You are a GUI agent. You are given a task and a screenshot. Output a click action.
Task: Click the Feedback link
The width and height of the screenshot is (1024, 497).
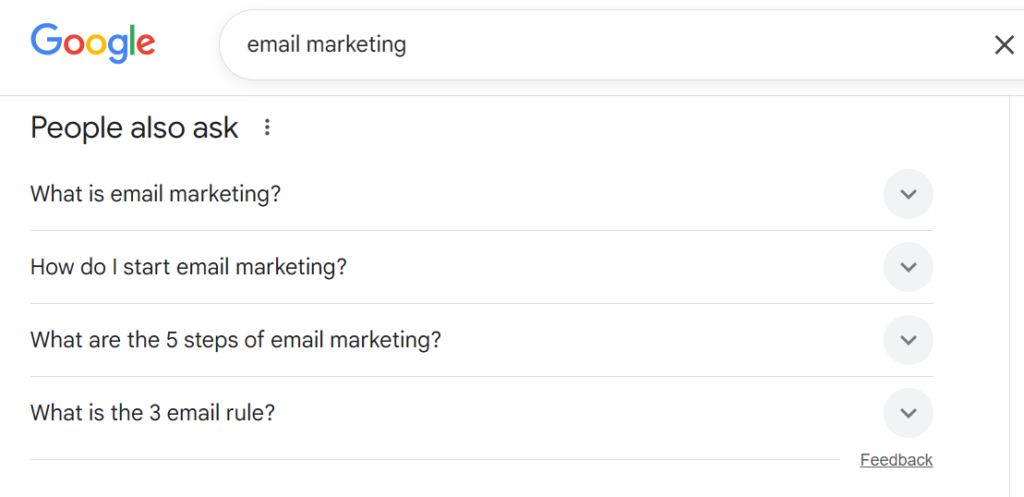coord(896,460)
